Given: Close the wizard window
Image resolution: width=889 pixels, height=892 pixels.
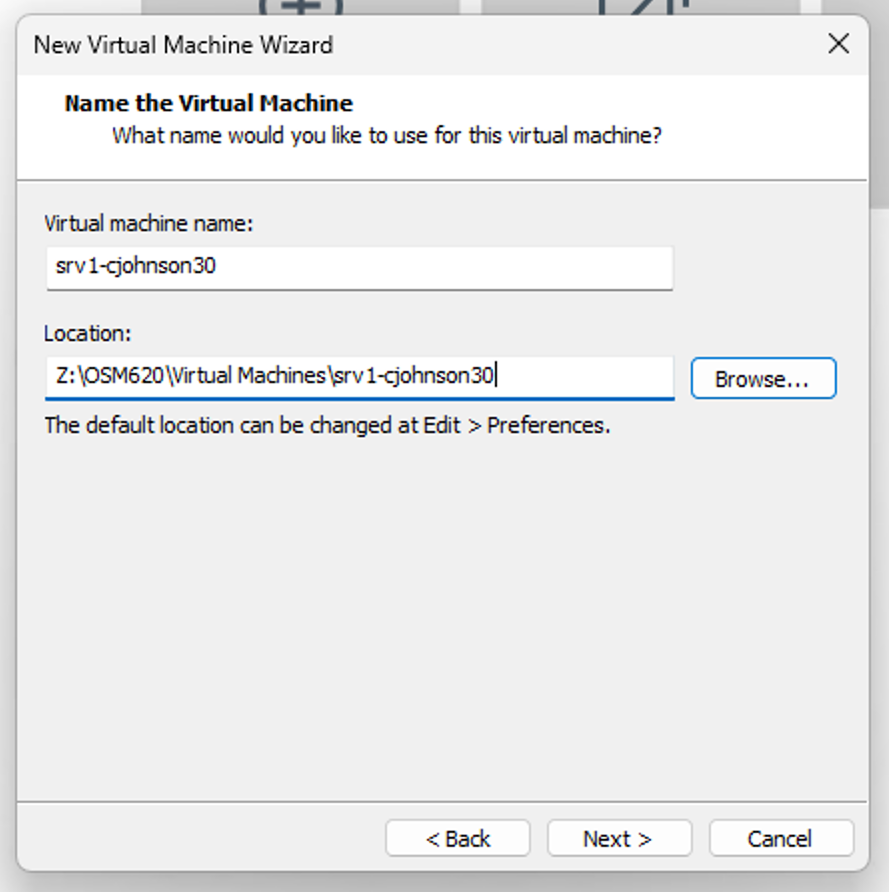Looking at the screenshot, I should point(838,44).
